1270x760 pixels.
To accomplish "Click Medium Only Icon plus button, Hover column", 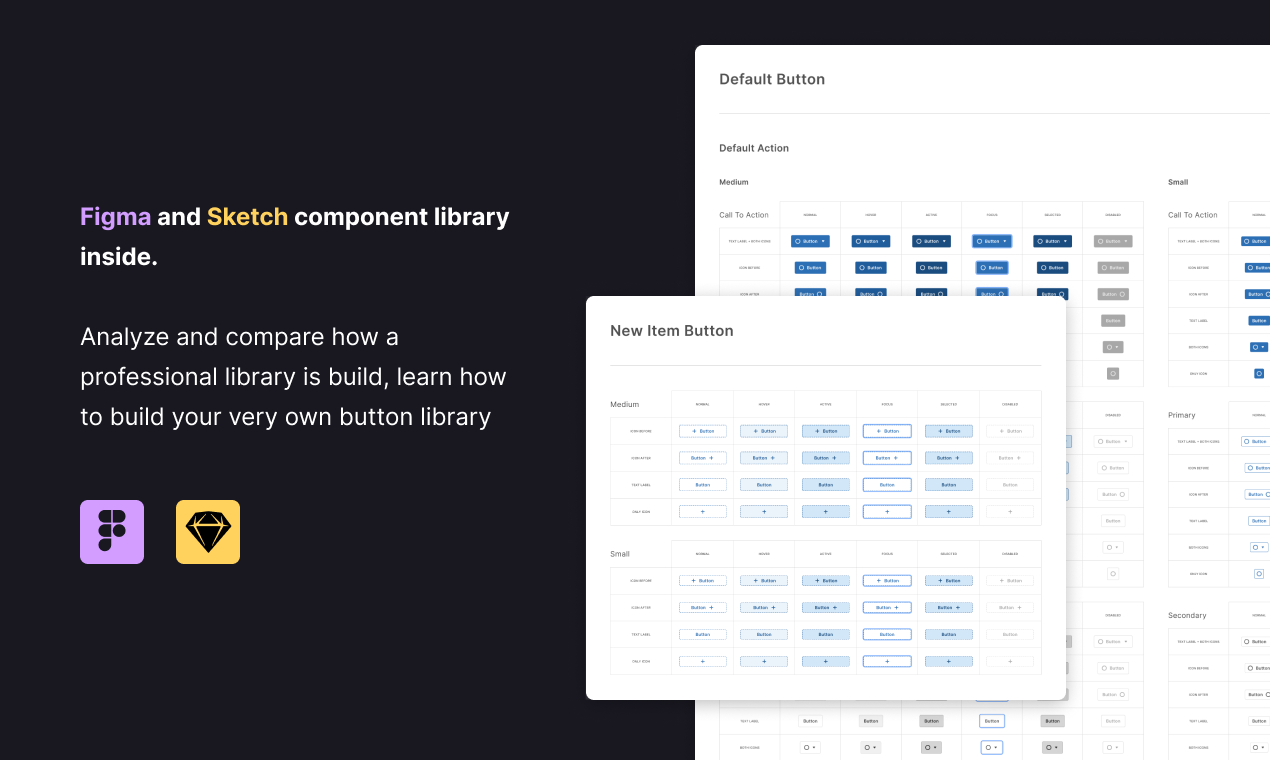I will (x=764, y=511).
